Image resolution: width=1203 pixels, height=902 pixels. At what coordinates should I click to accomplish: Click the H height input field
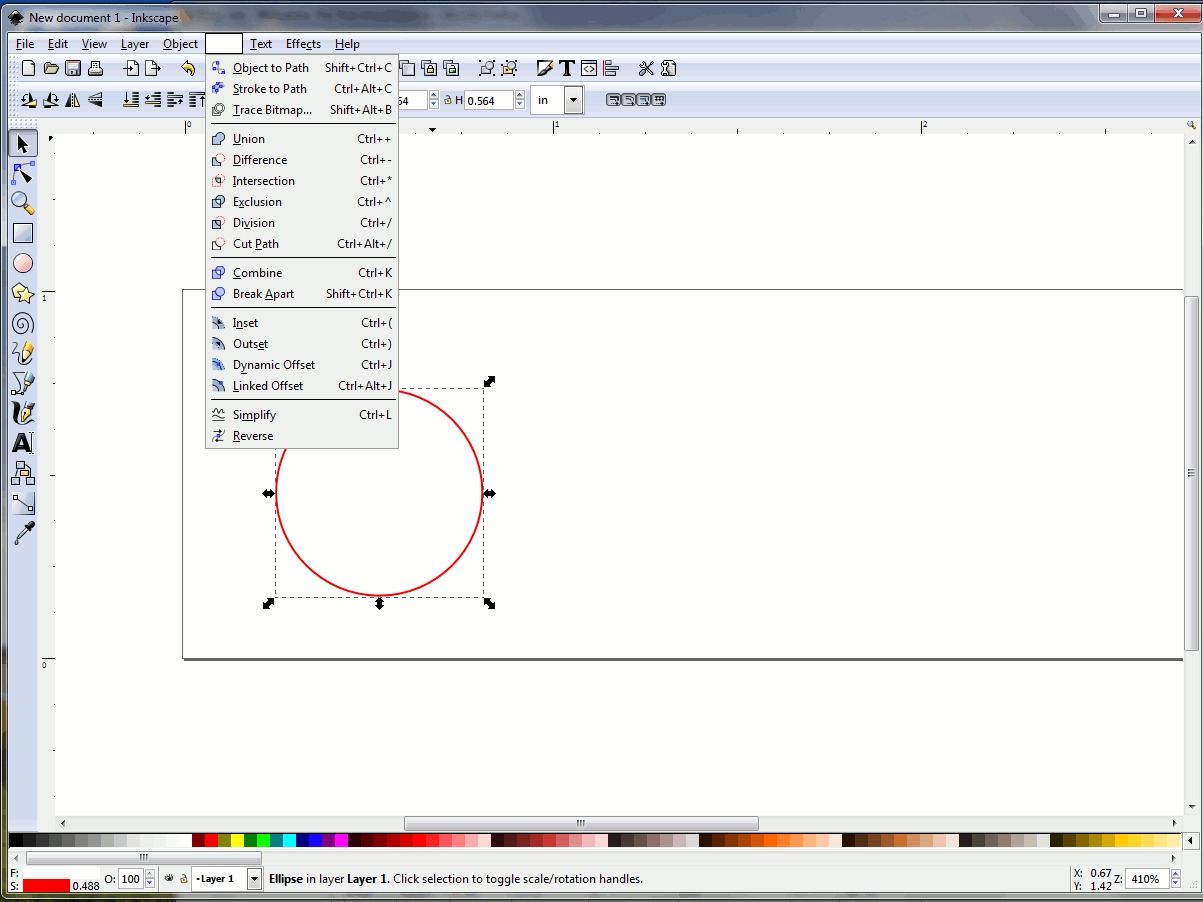(x=489, y=100)
